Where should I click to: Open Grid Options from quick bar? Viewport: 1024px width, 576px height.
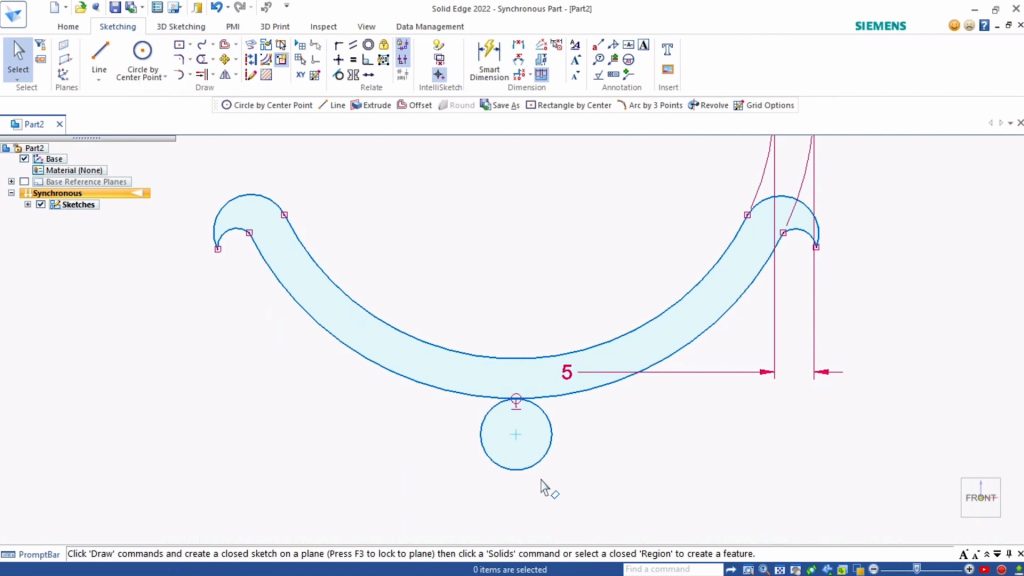763,105
